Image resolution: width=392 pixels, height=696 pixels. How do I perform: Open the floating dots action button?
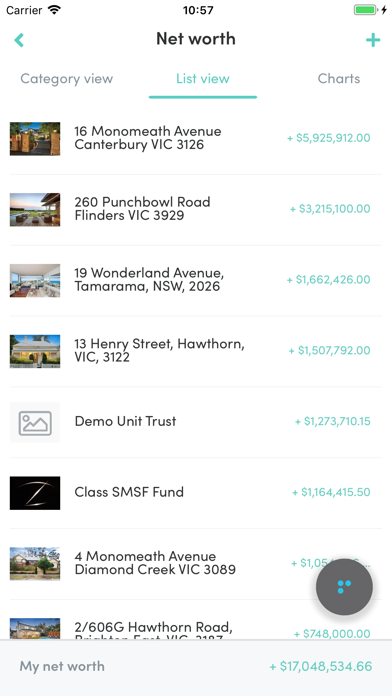[344, 587]
